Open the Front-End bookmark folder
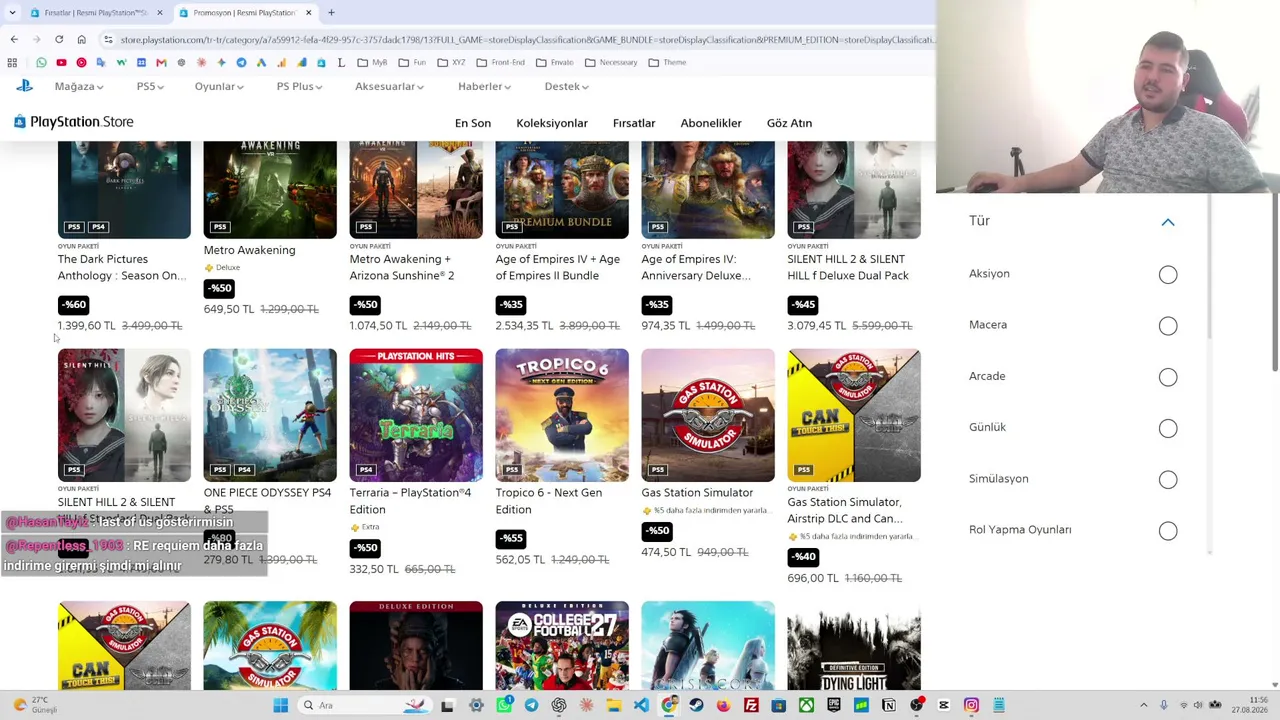 500,62
